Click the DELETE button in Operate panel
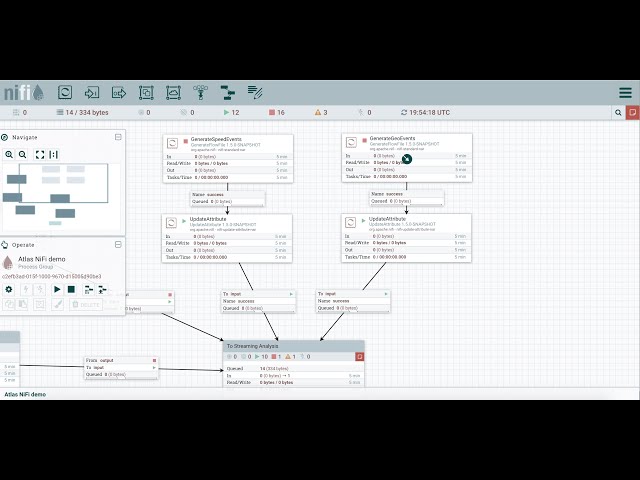 coord(86,304)
